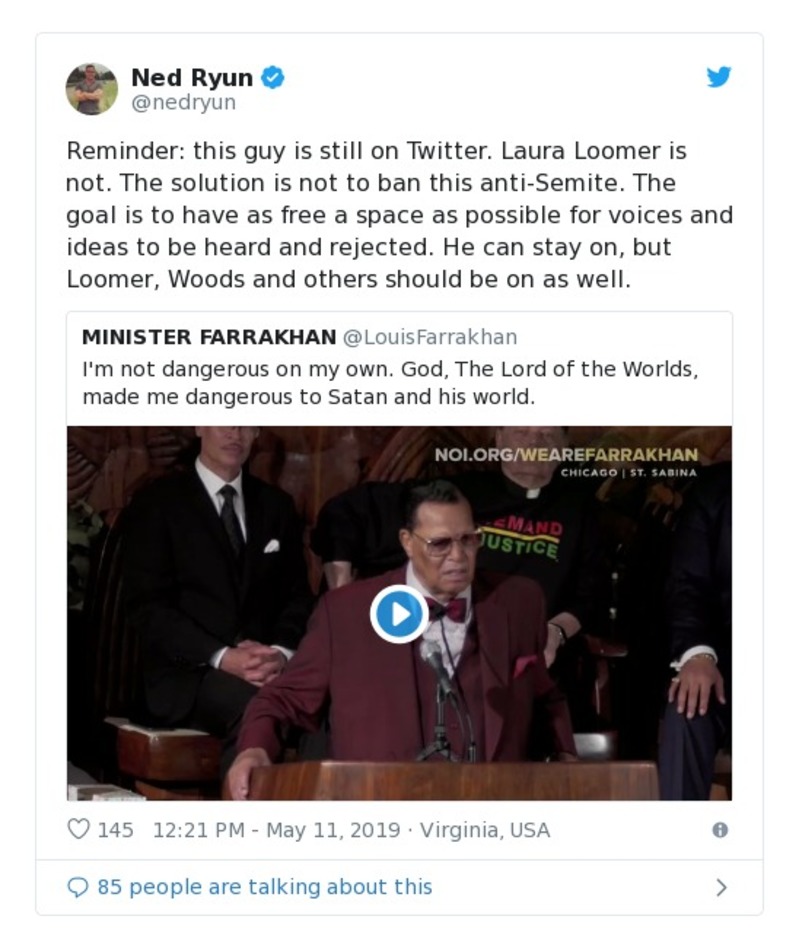Click the NOI.ORG/WEAREFARRAKHAN watermark in the video
Image resolution: width=799 pixels, height=951 pixels.
point(566,455)
